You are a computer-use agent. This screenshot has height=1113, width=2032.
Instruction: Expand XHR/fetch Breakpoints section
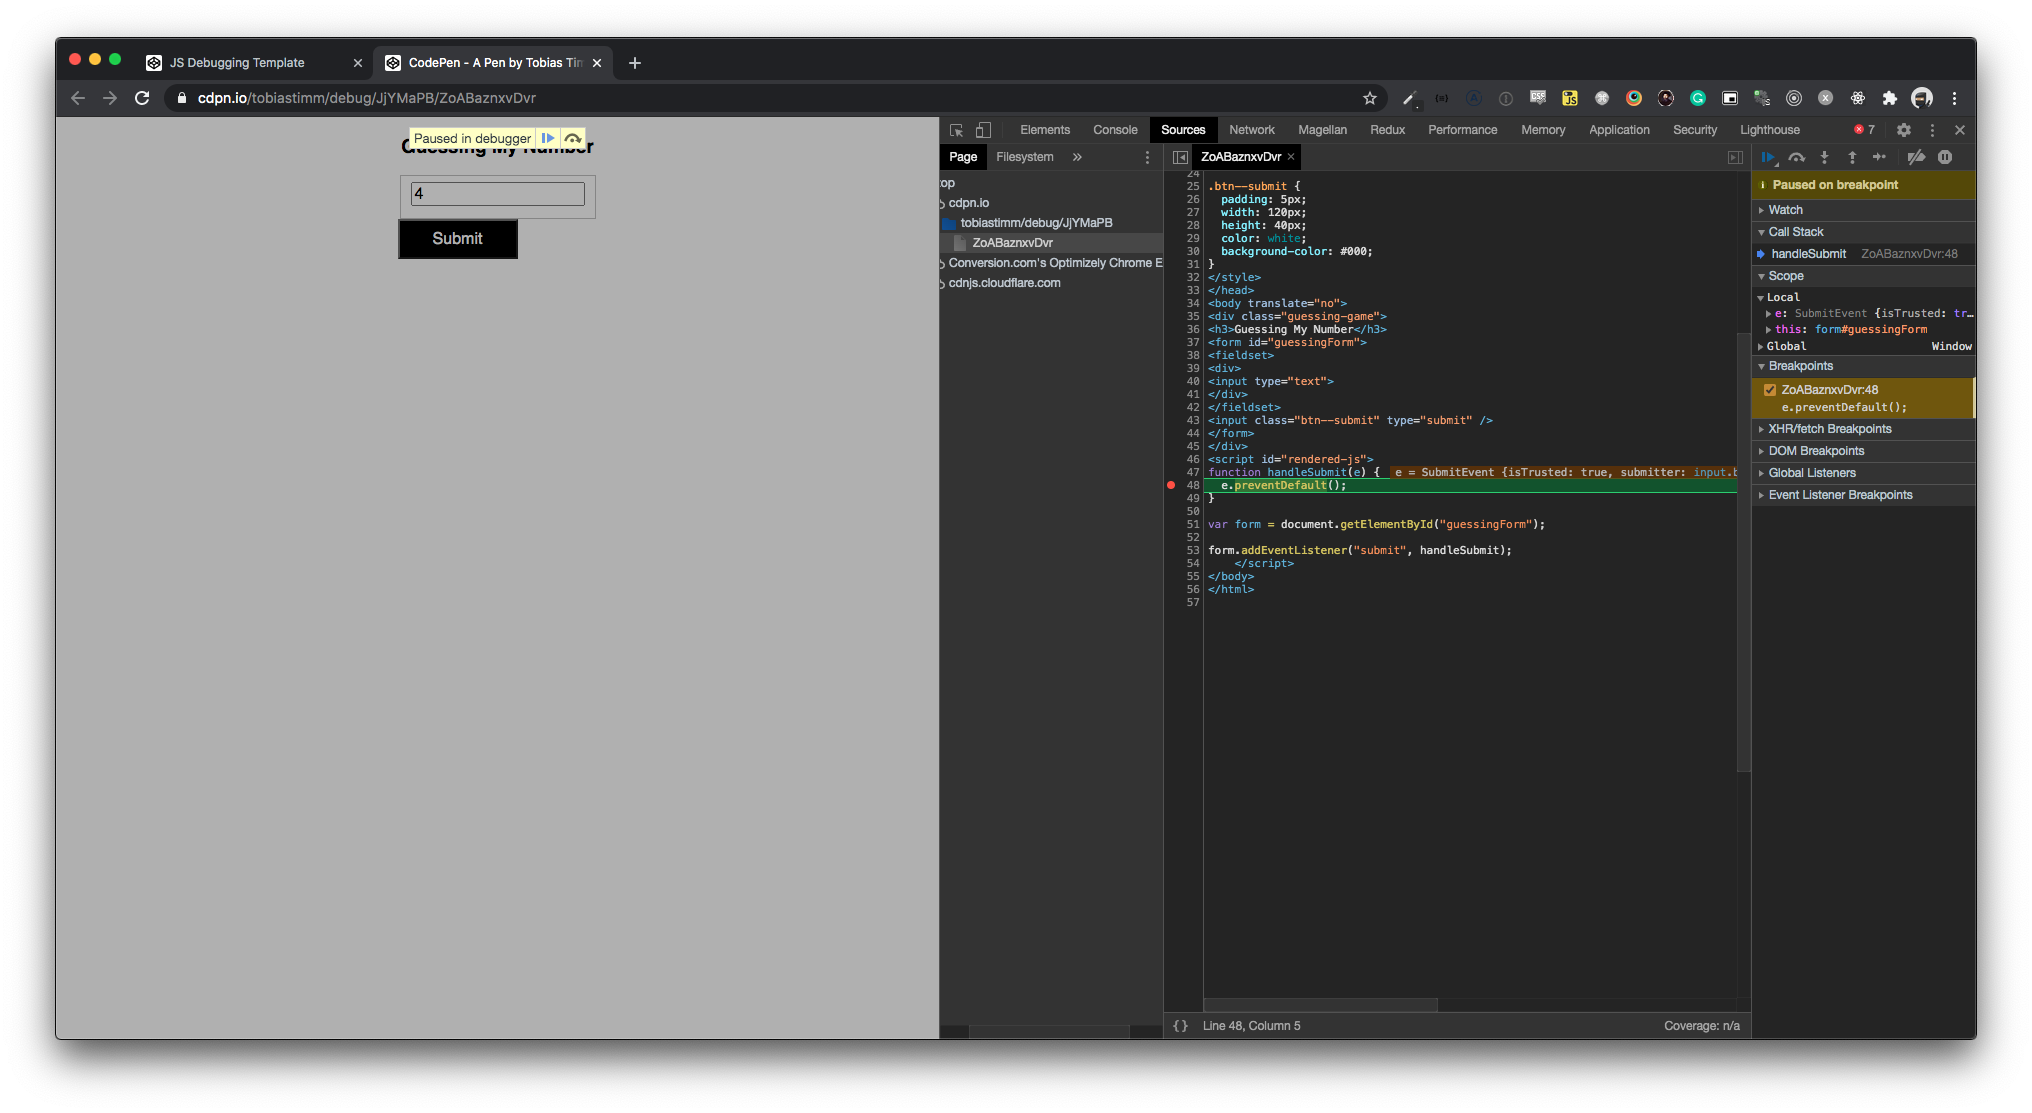(x=1864, y=429)
